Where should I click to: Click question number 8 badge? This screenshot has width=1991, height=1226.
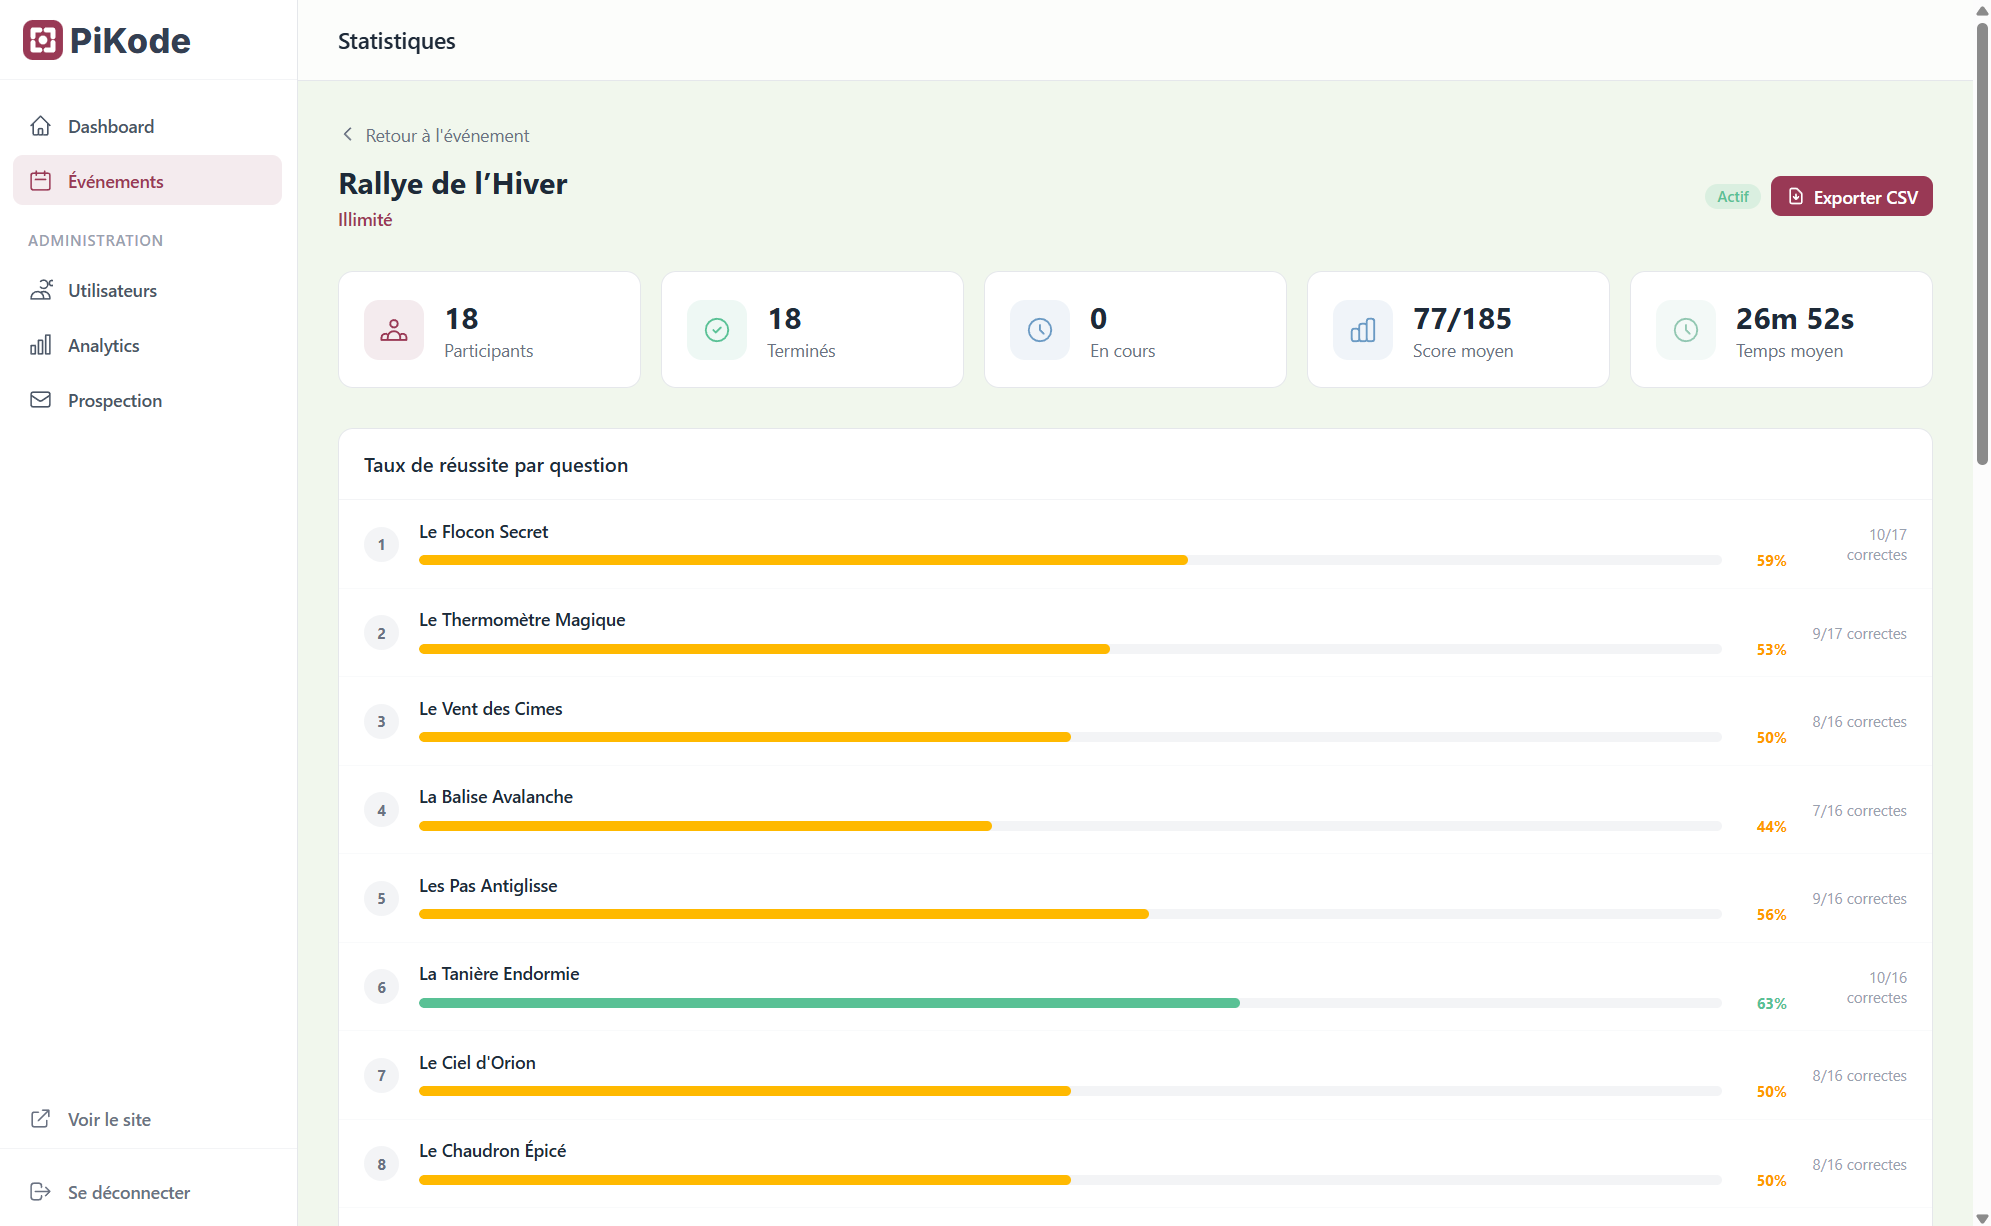click(381, 1165)
